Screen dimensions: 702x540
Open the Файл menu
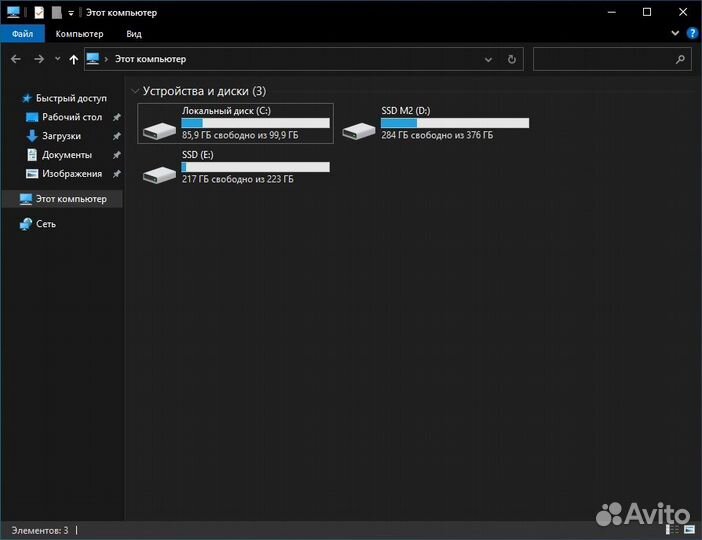click(22, 33)
